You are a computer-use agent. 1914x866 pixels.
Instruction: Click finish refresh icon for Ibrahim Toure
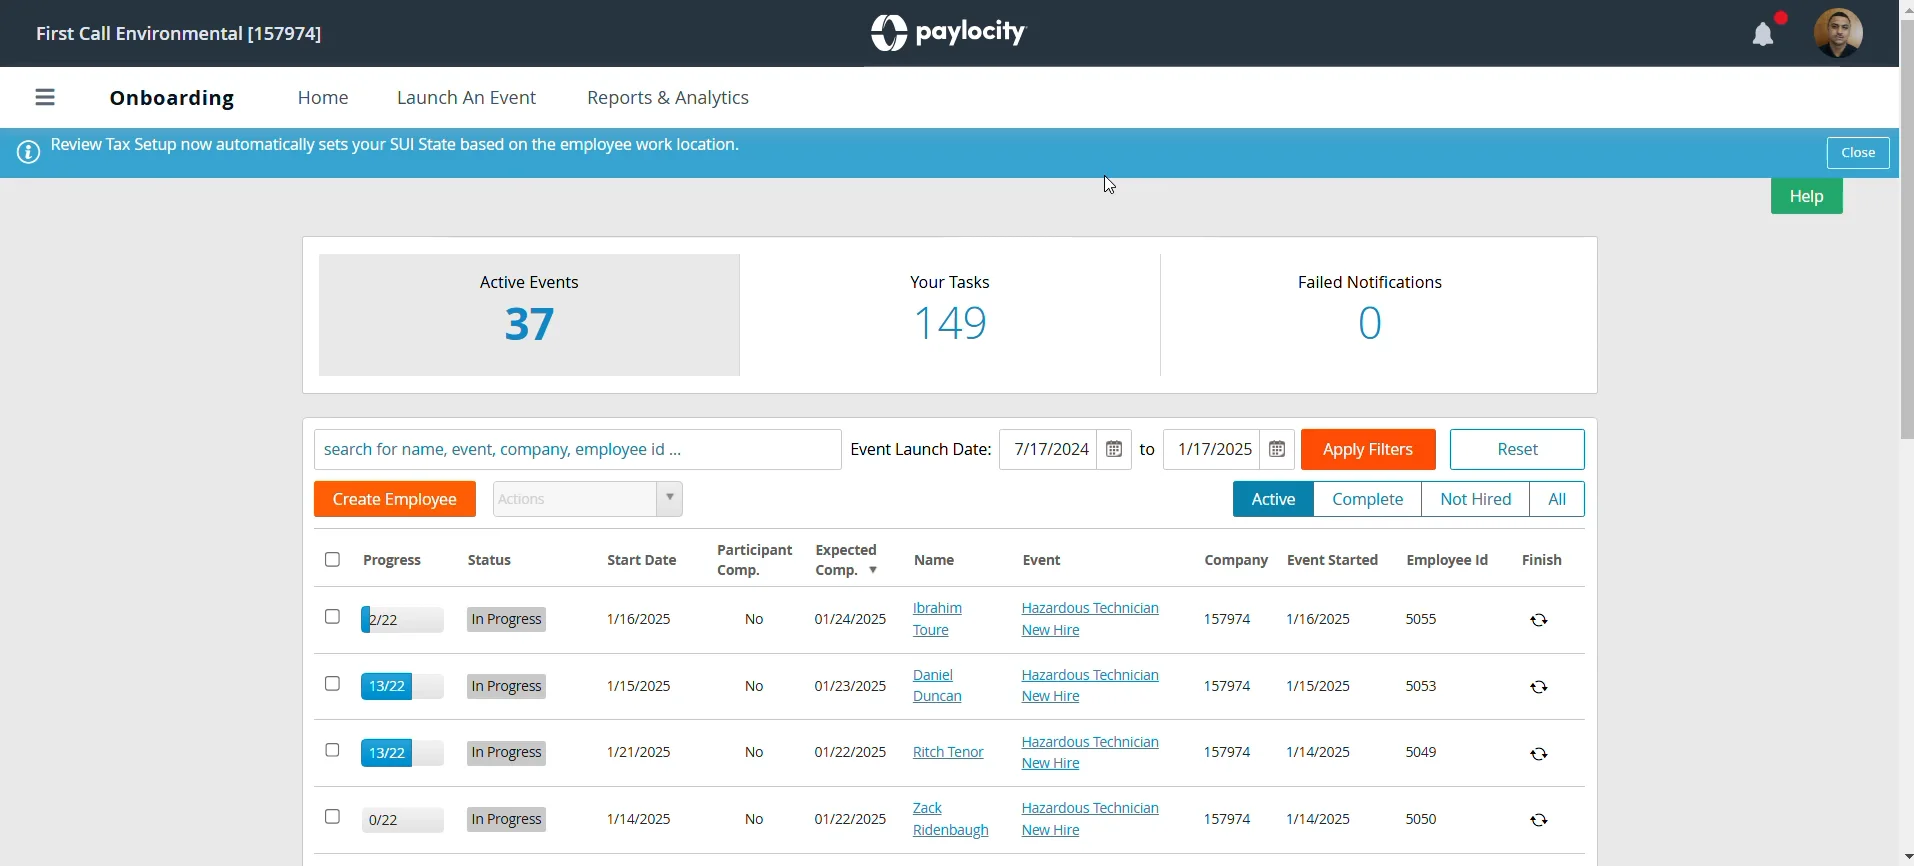(1540, 620)
